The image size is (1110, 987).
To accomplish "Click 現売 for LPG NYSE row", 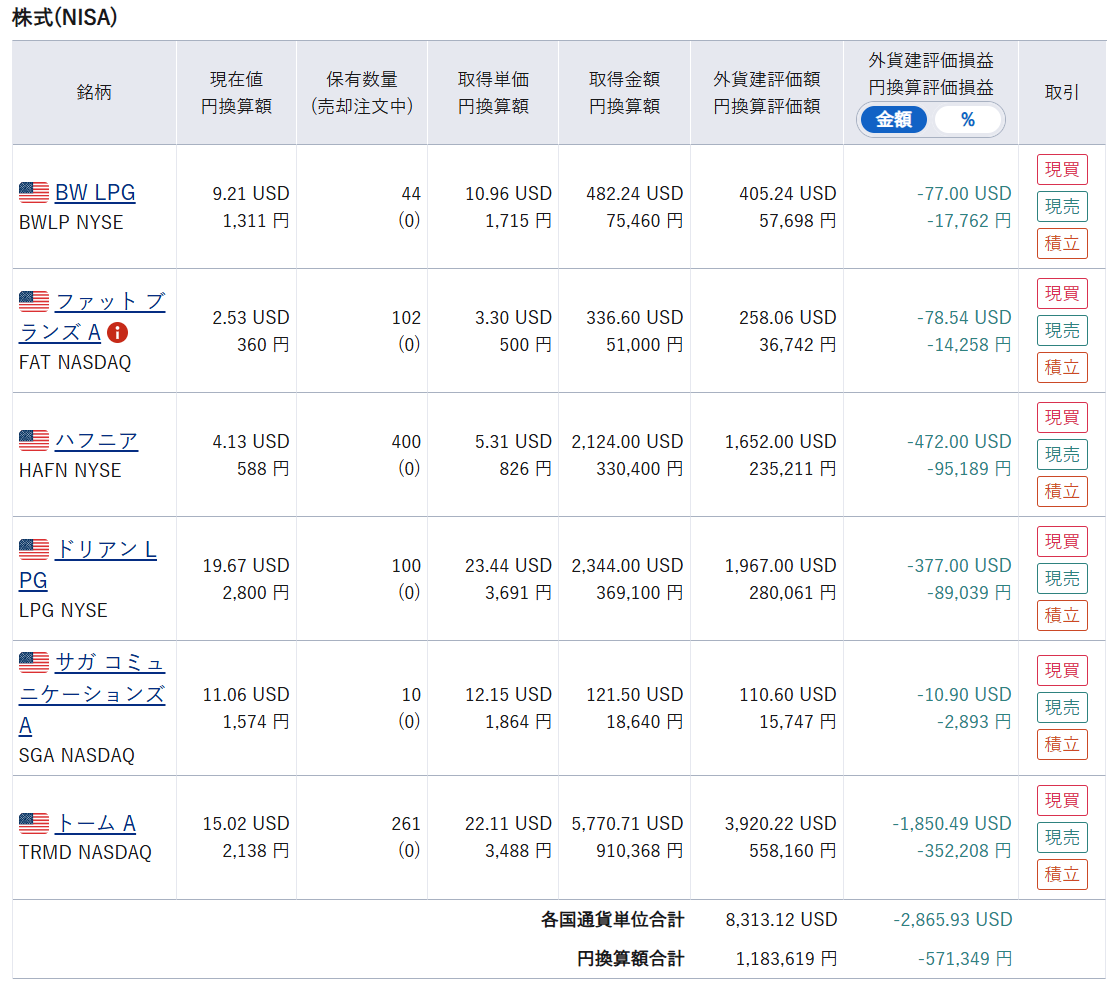I will (x=1062, y=578).
